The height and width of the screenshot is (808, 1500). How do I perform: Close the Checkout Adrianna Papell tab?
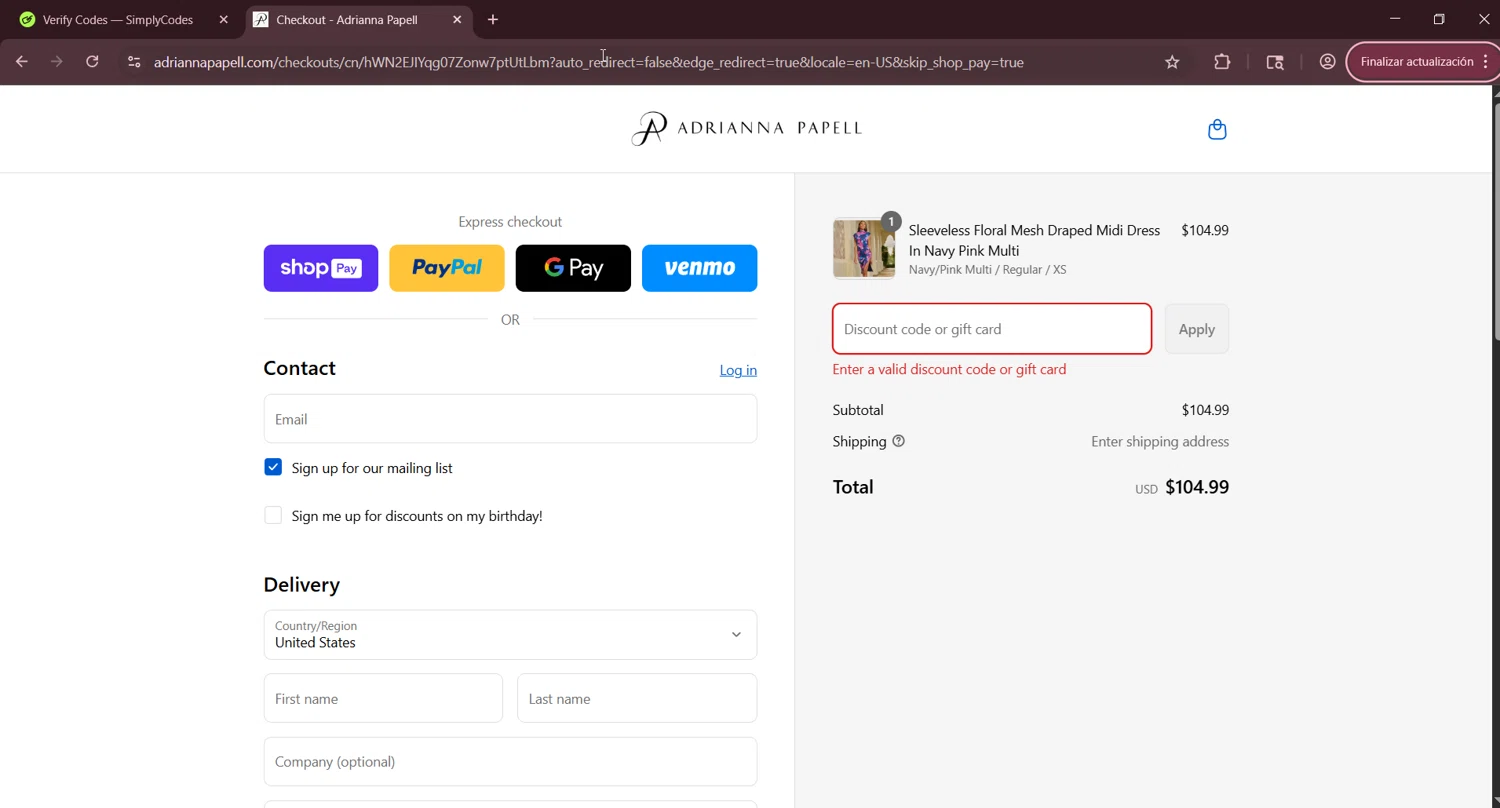click(457, 19)
